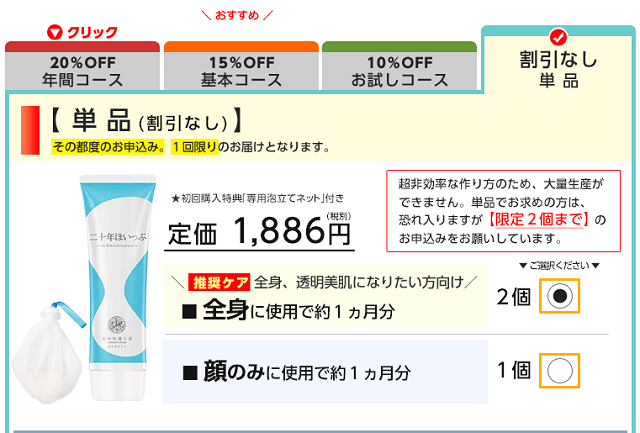Viewport: 640px width, 433px height.
Task: Choose the 顔のみに使用で約1ヵ月分 option row
Action: coord(325,371)
